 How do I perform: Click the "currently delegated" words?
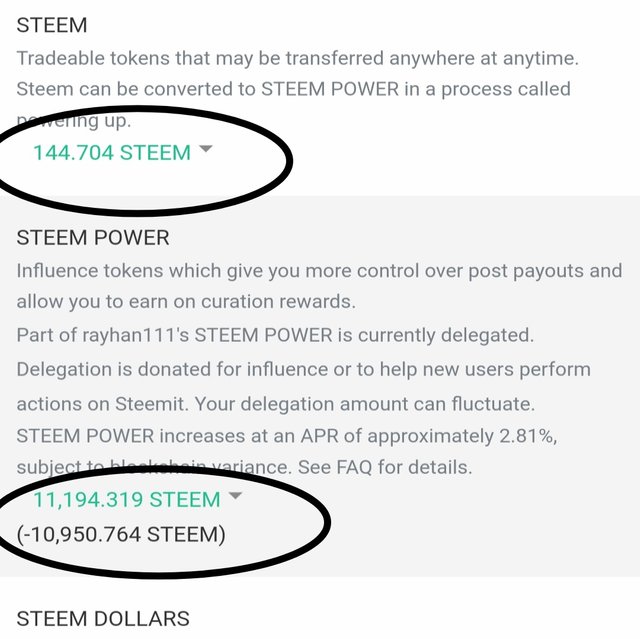[x=446, y=335]
